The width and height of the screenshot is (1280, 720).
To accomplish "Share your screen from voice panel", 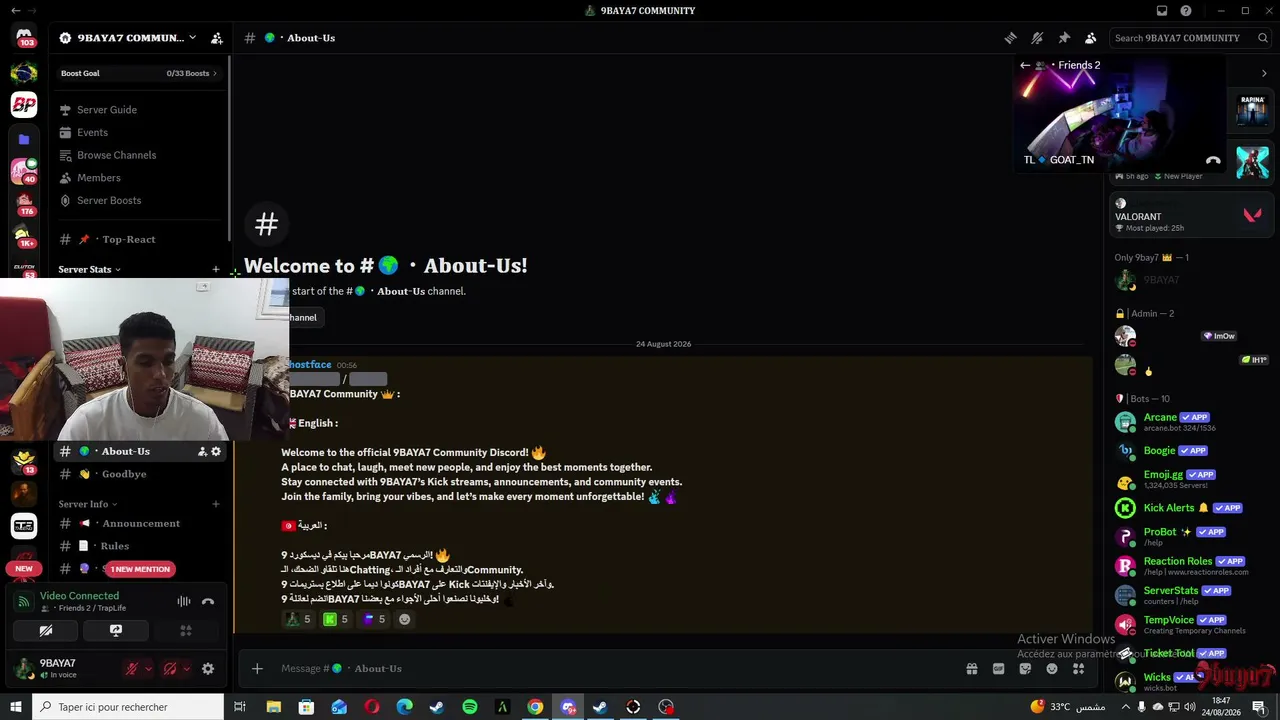I will point(116,631).
